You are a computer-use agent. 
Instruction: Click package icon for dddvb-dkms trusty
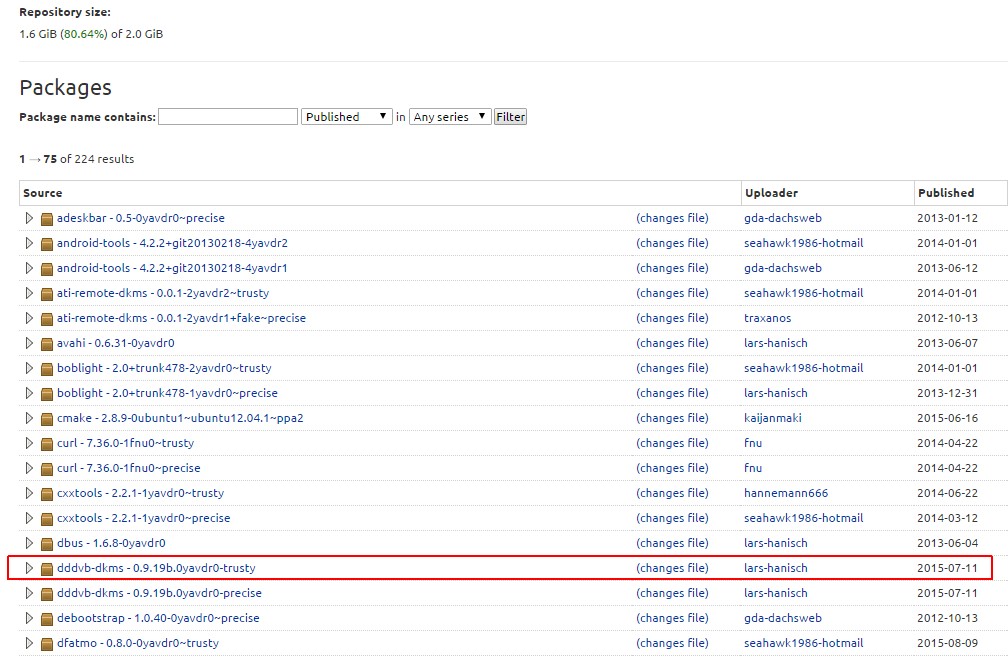point(47,570)
